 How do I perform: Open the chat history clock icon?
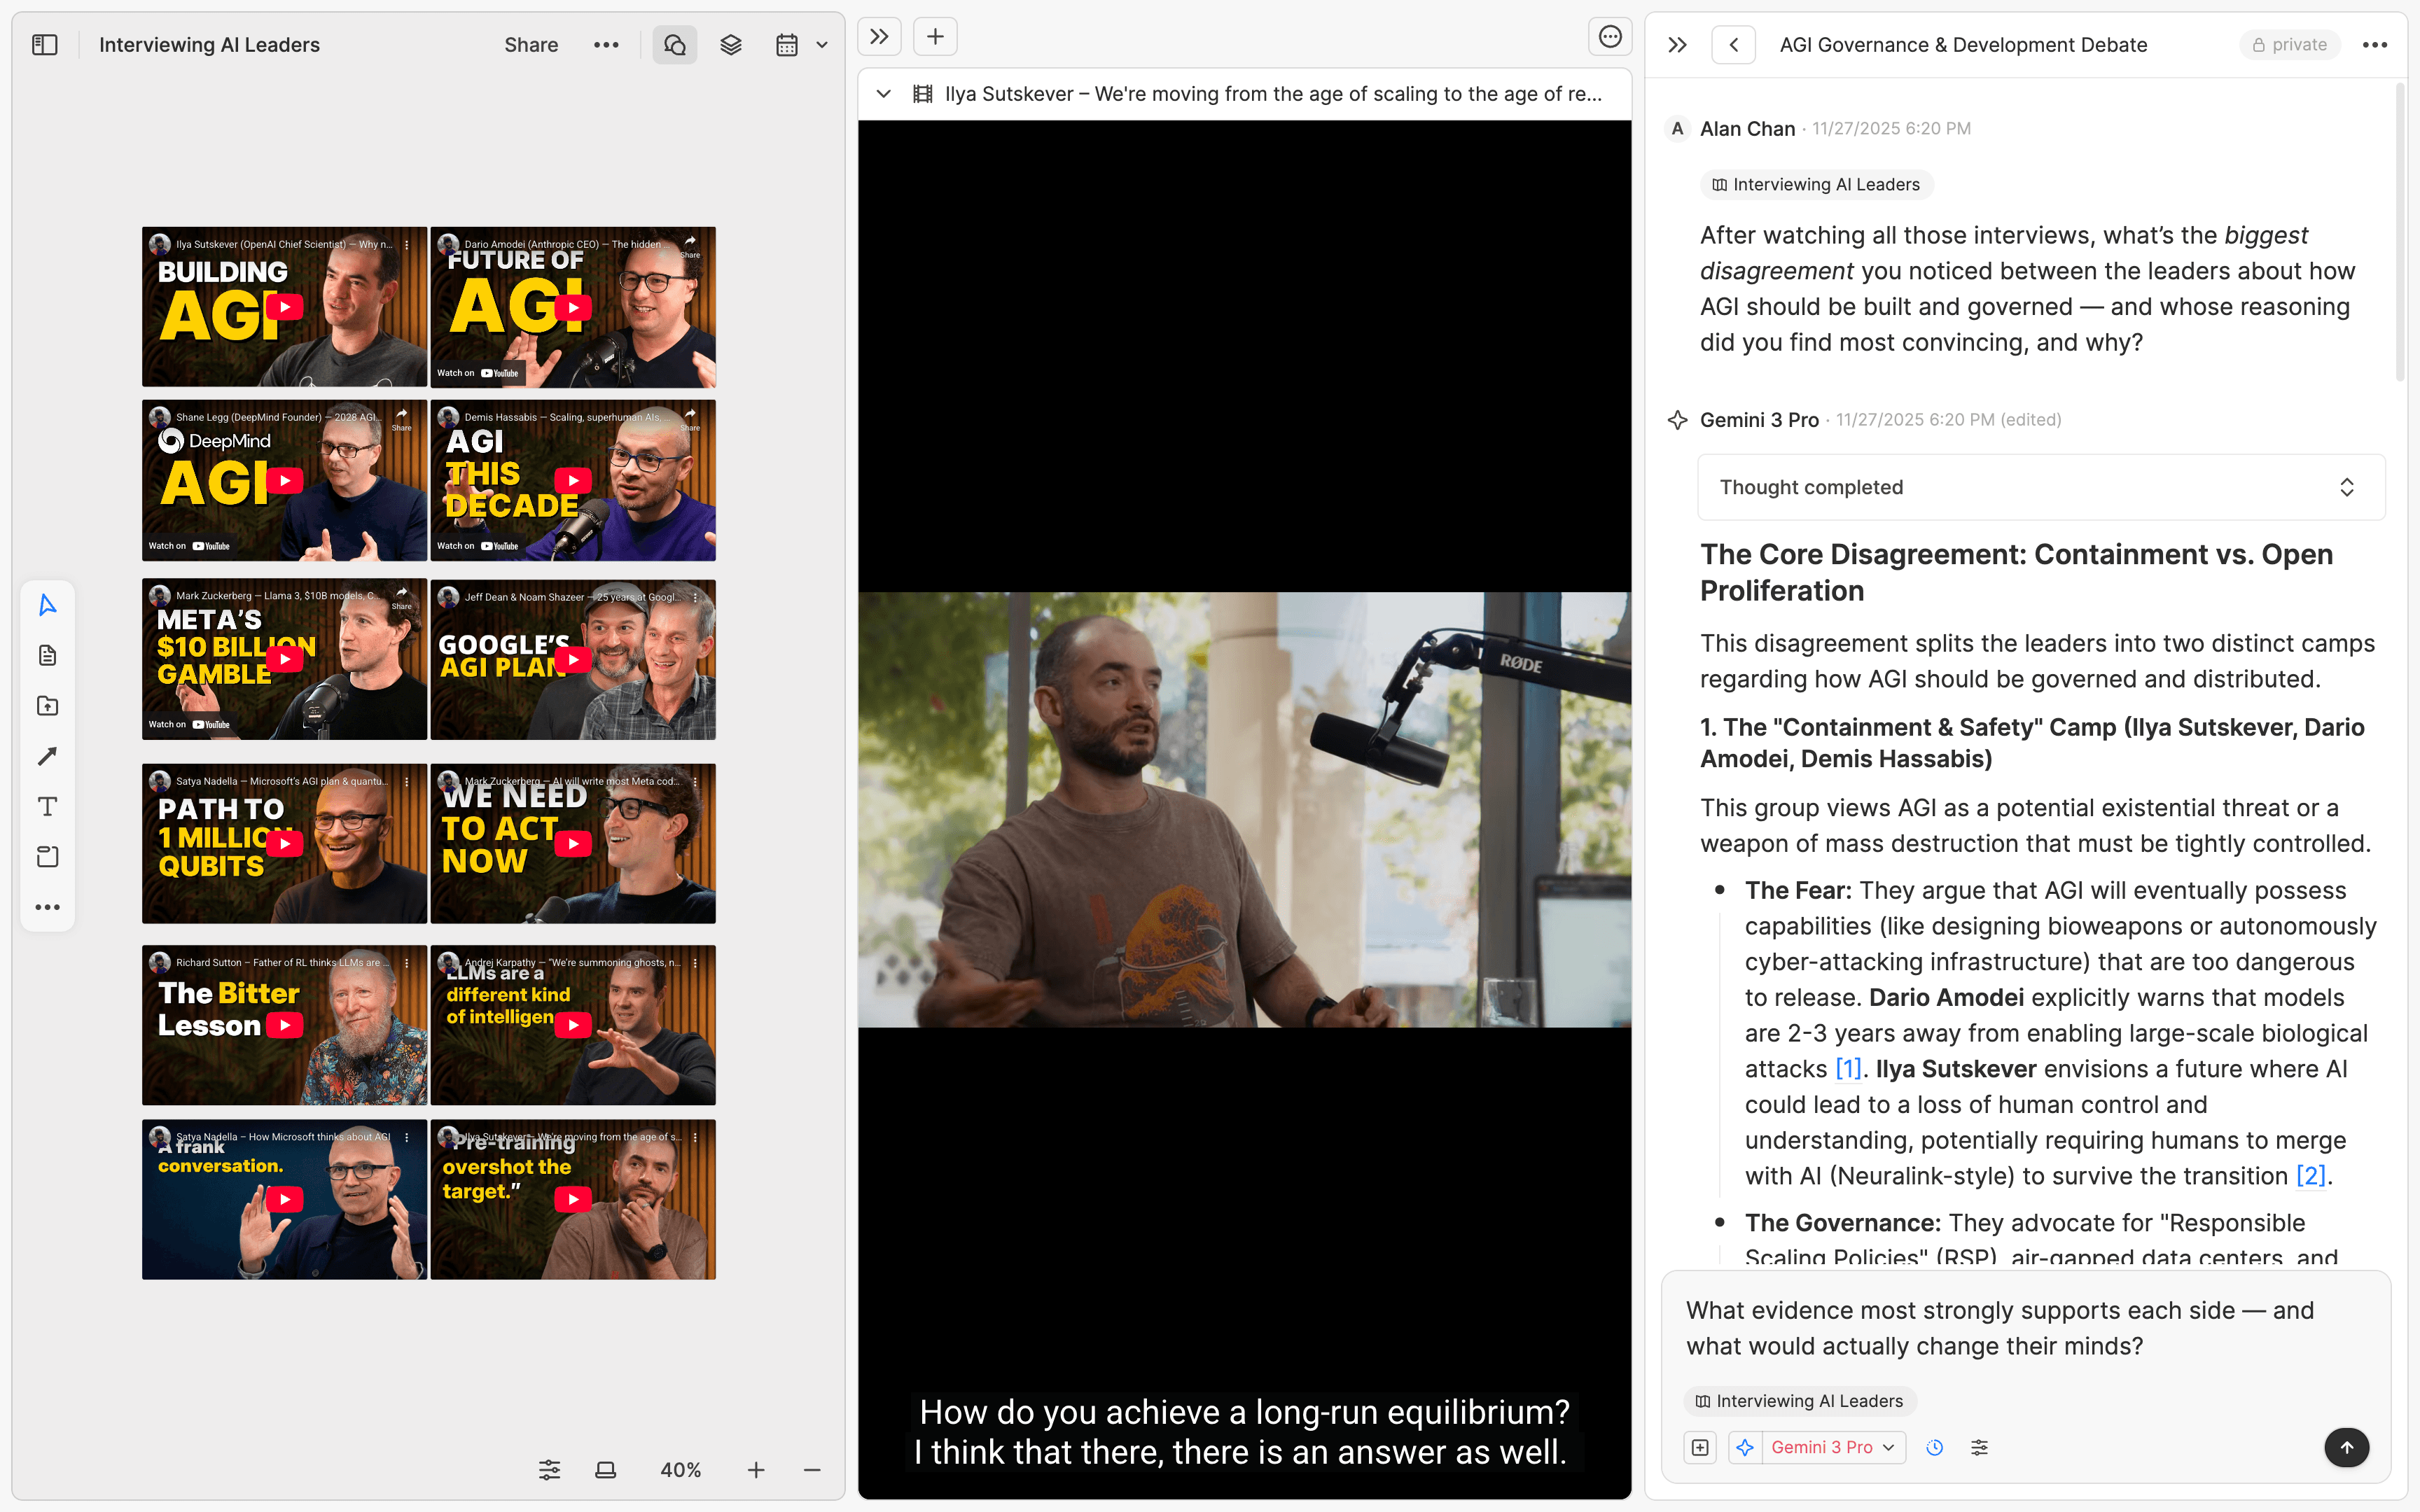(1934, 1447)
